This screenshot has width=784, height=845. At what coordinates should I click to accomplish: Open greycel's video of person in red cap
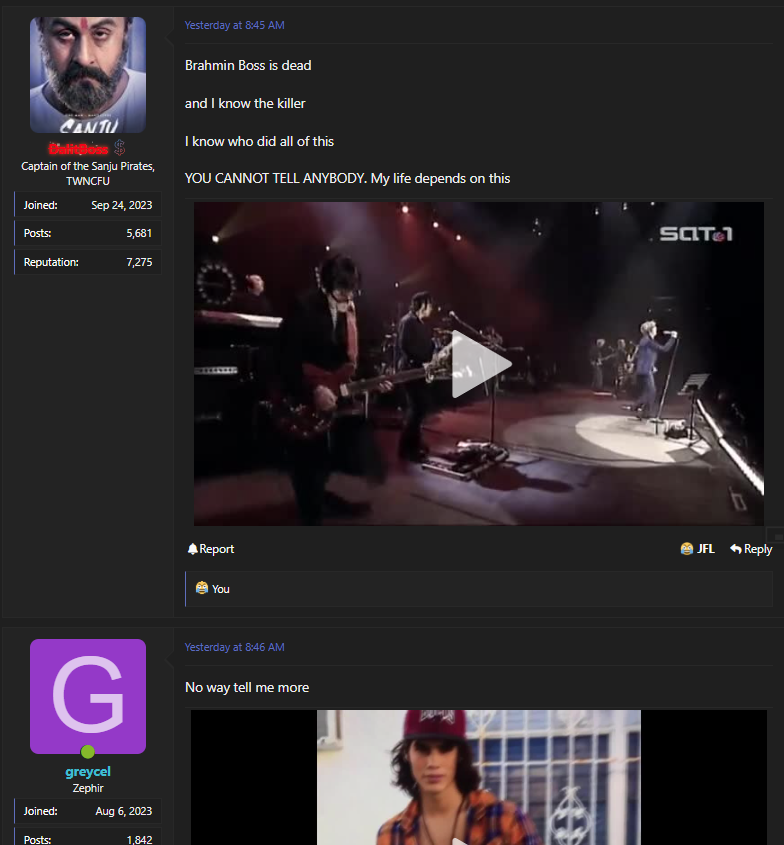coord(478,777)
